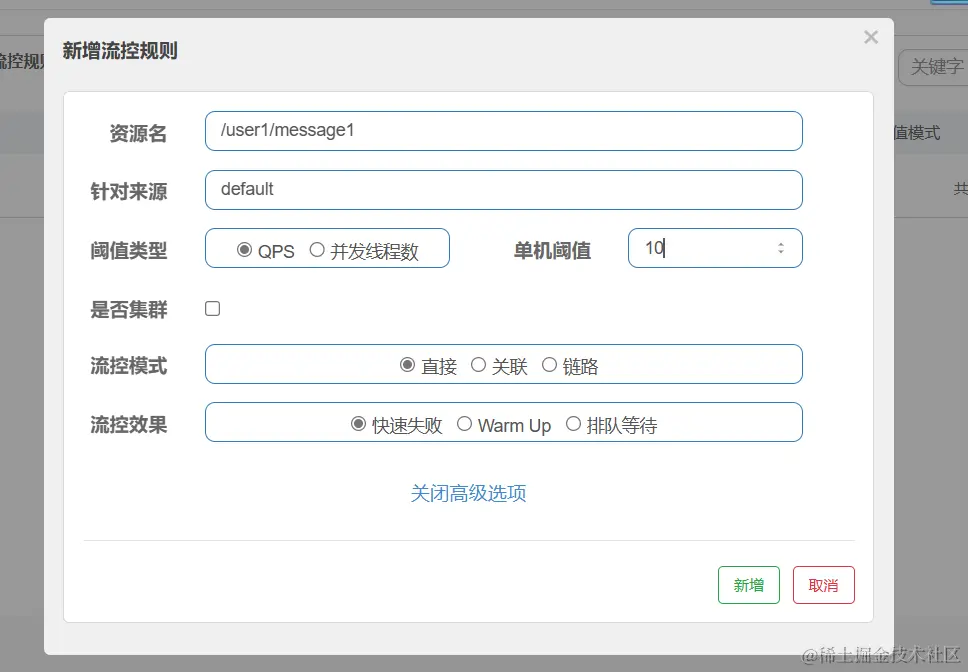Enable the 是否集群 checkbox

212,309
